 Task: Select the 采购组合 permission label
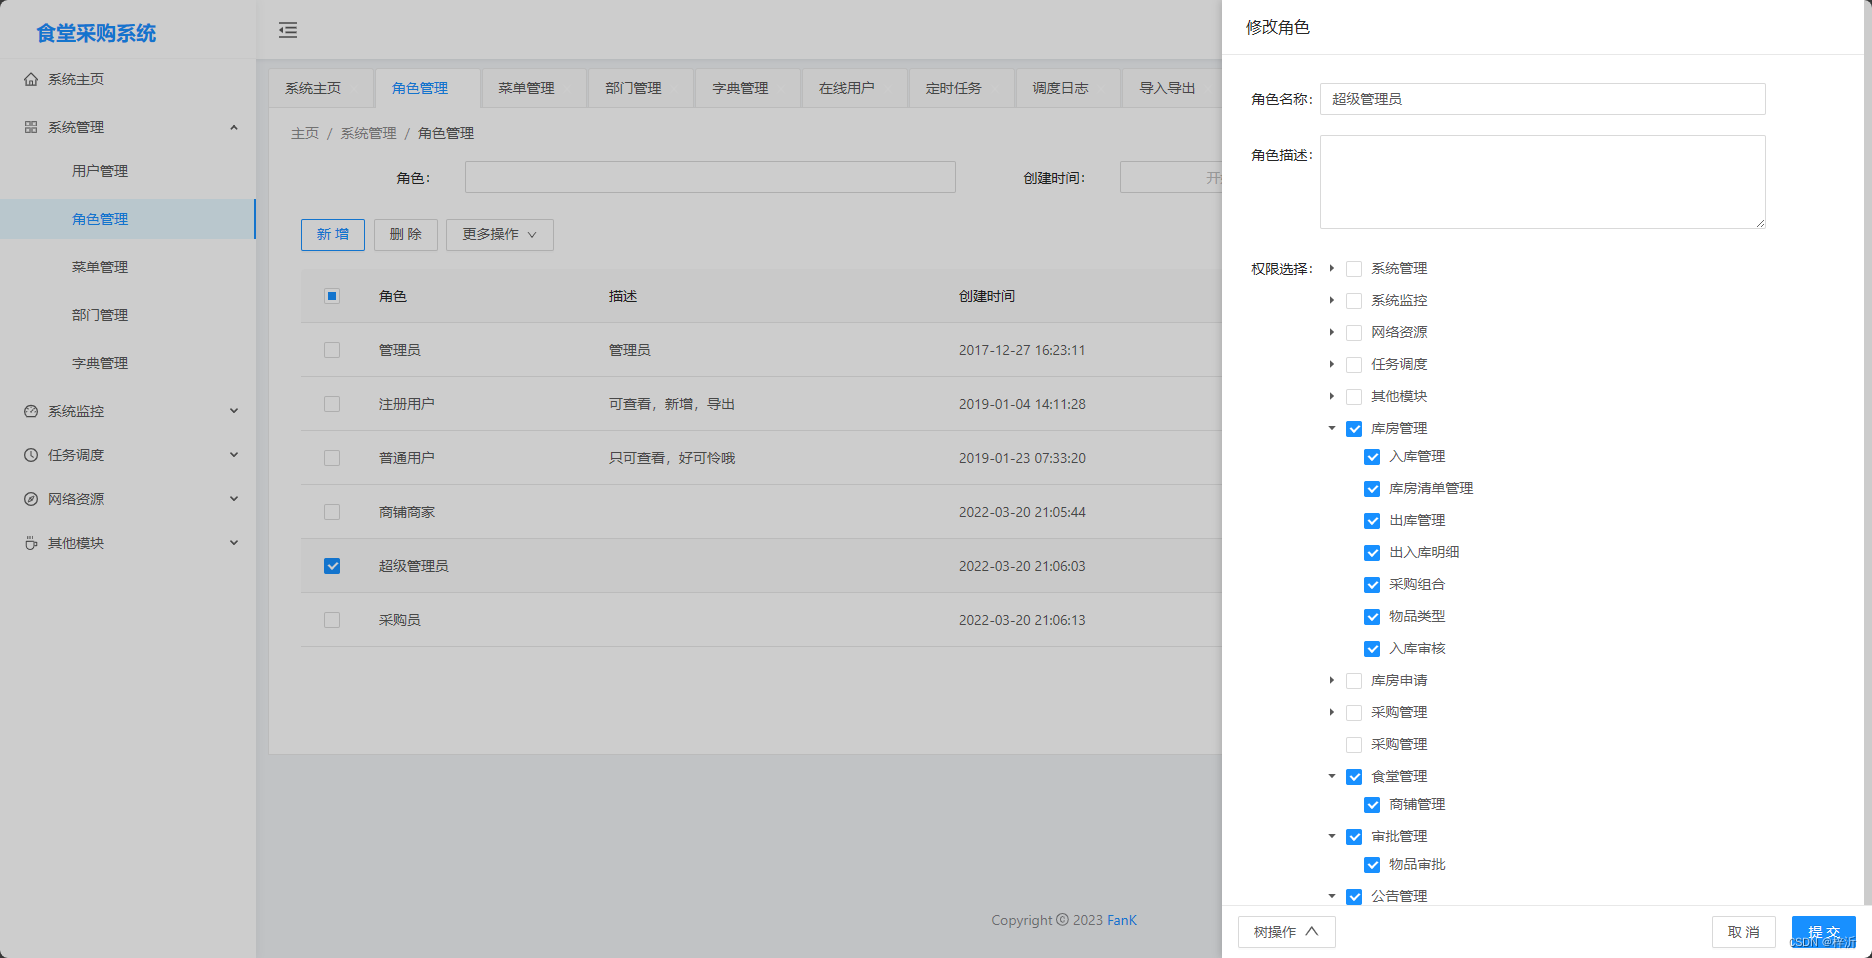pos(1417,584)
